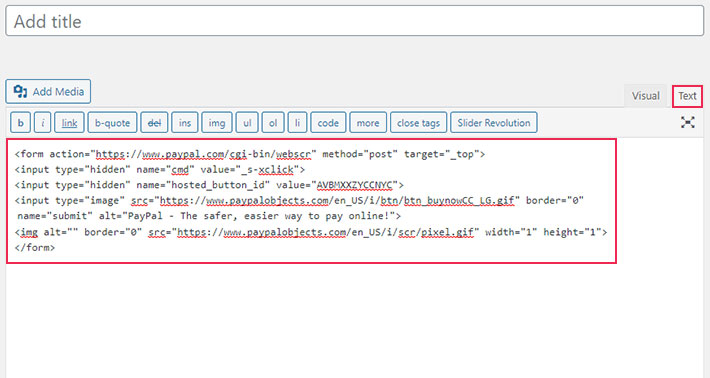Insert a link with the link button

pyautogui.click(x=69, y=123)
